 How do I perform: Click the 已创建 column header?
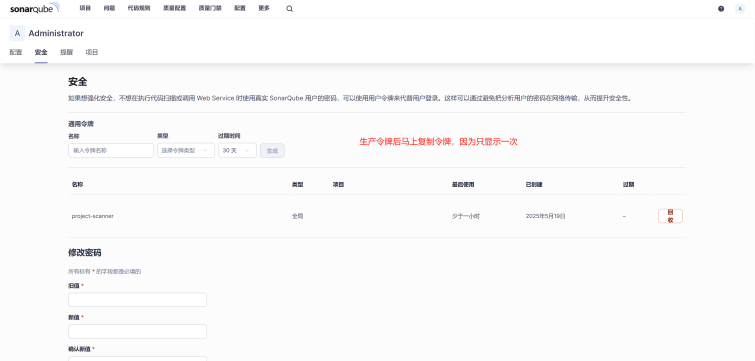(x=534, y=184)
